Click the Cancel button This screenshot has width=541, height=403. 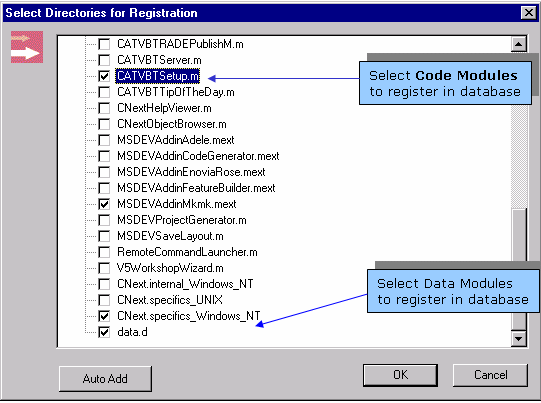click(490, 375)
